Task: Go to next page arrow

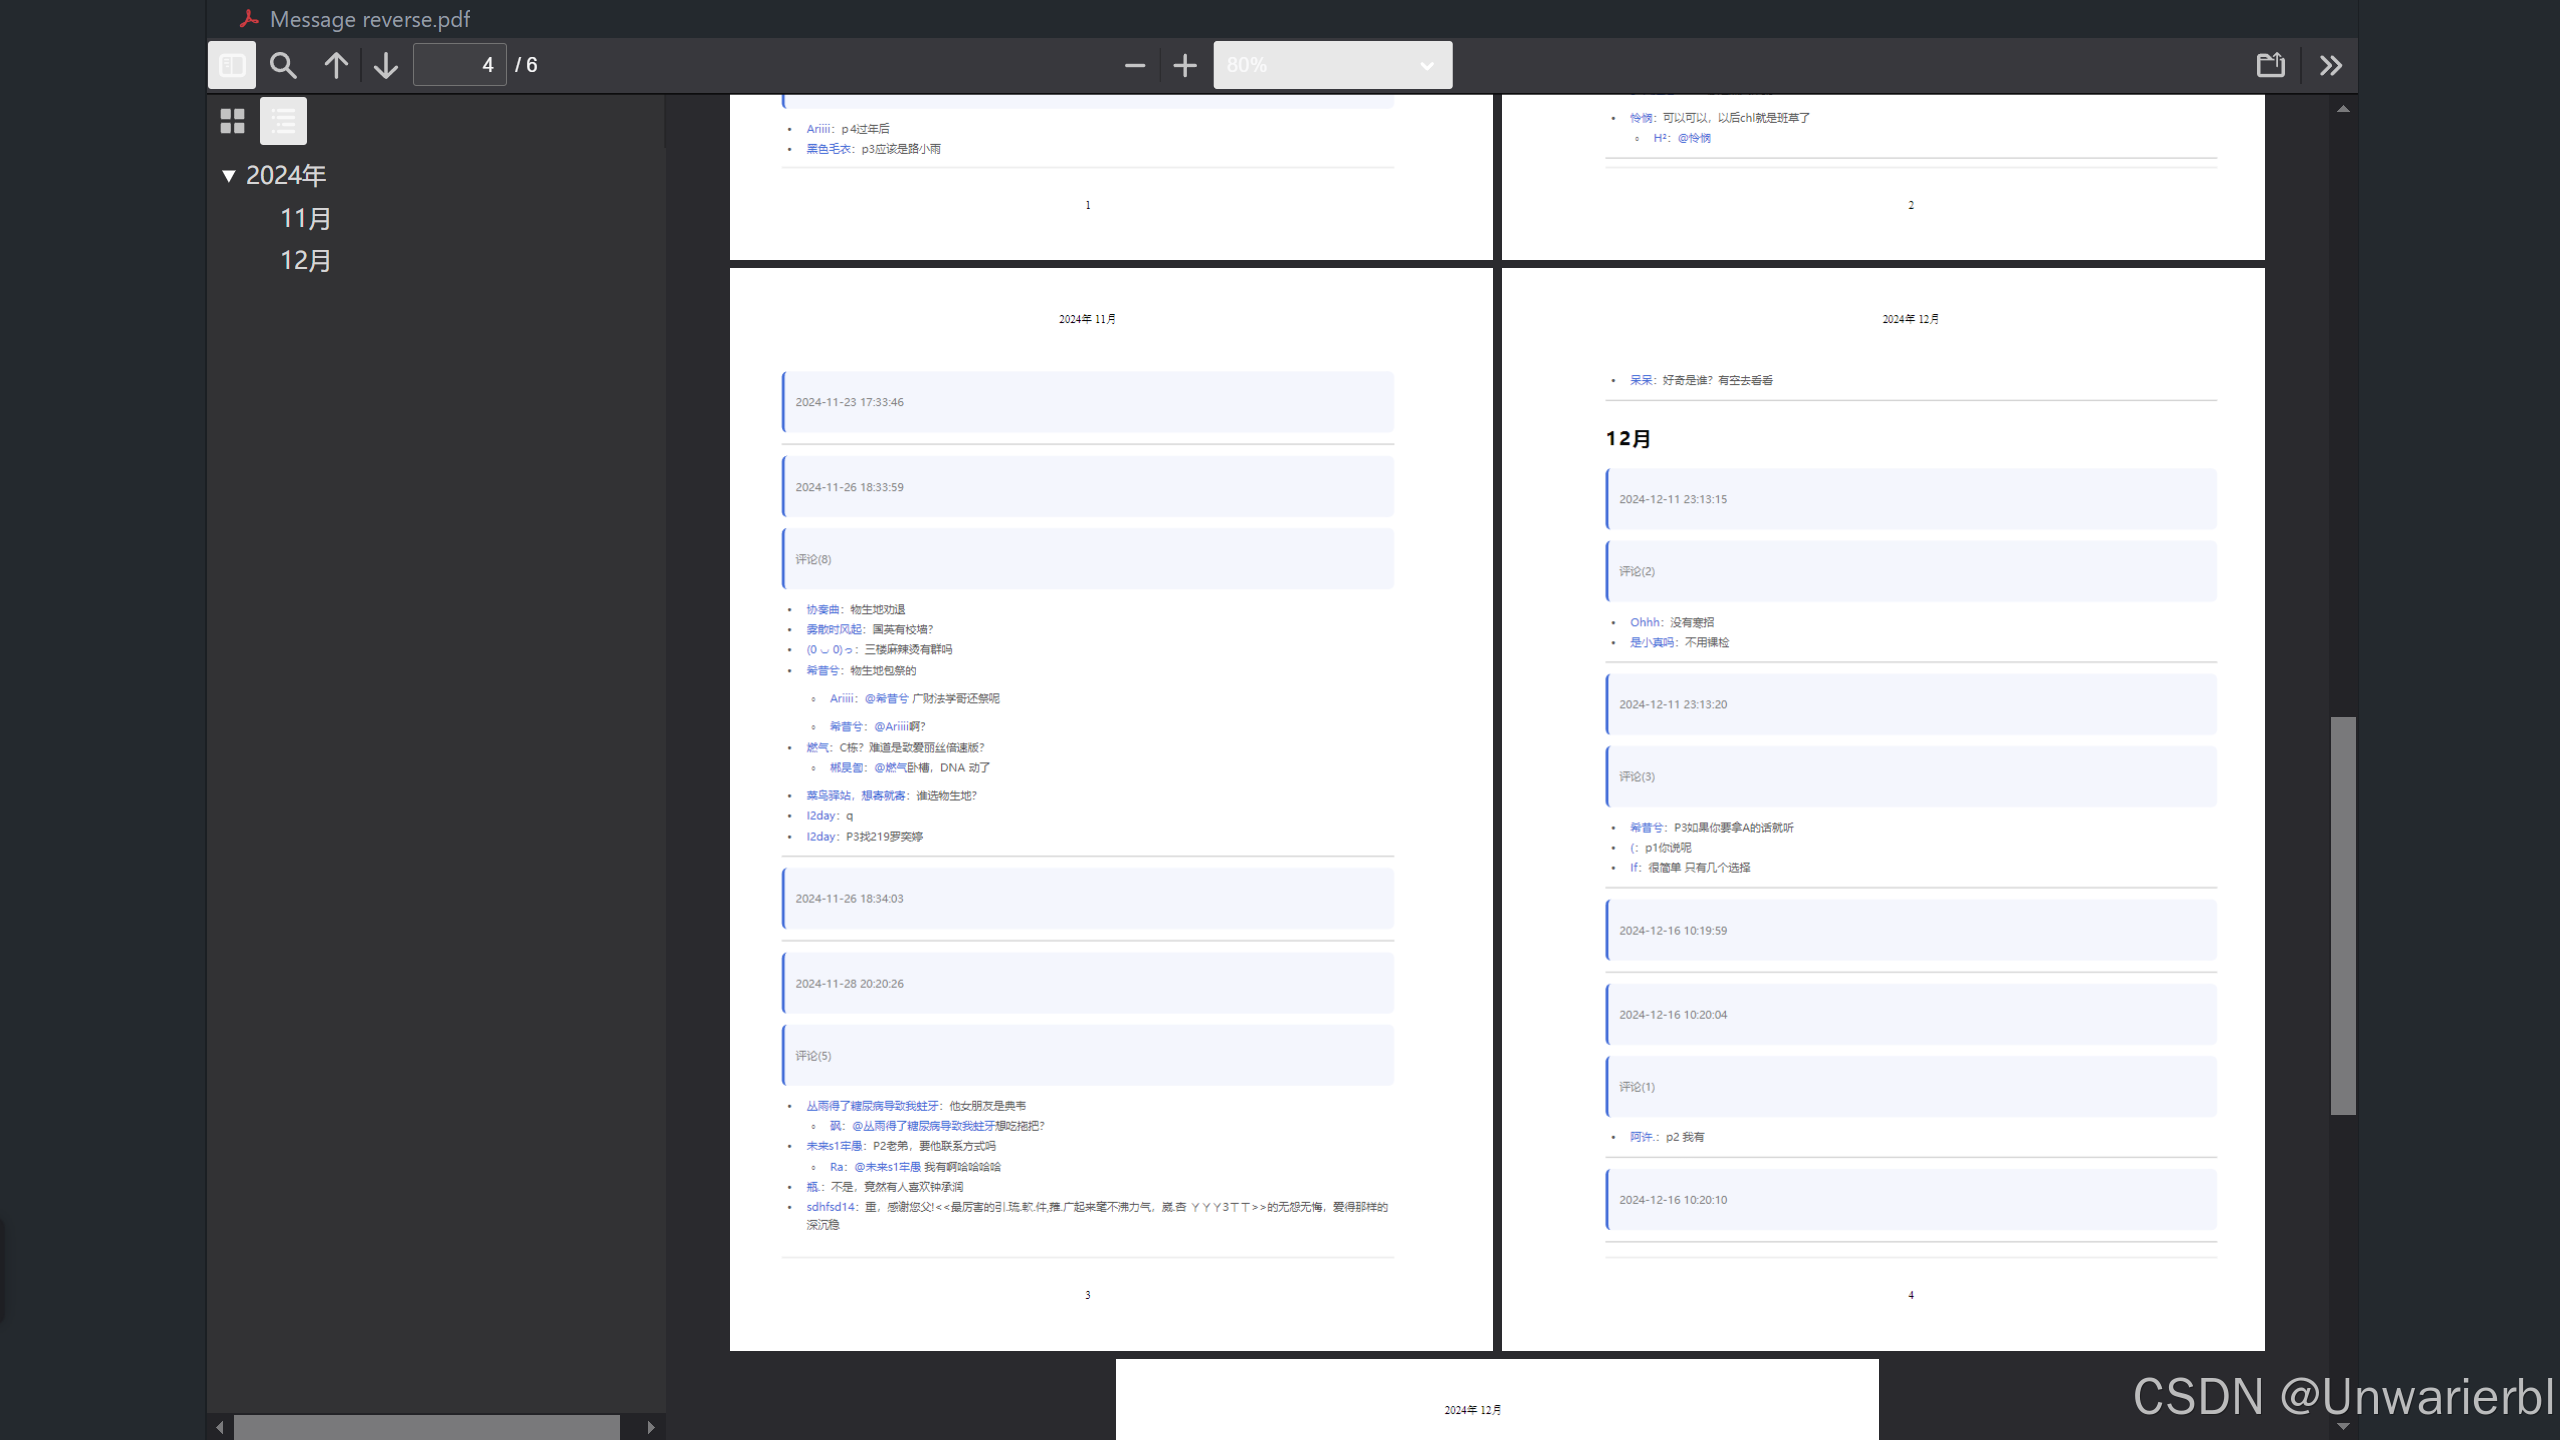Action: click(386, 65)
